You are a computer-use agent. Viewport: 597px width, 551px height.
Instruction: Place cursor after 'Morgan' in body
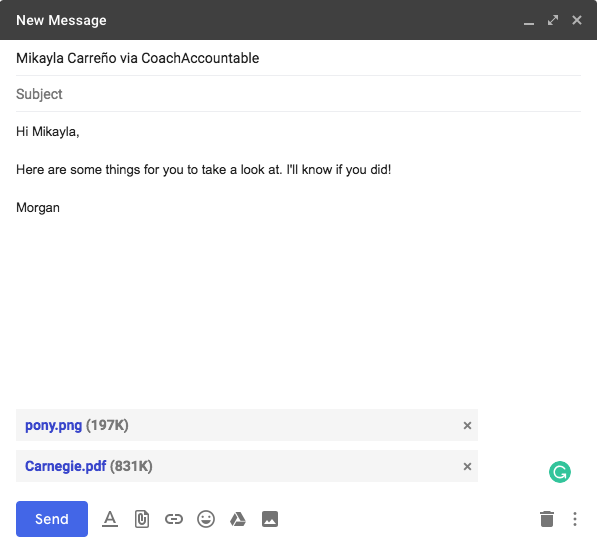[61, 208]
